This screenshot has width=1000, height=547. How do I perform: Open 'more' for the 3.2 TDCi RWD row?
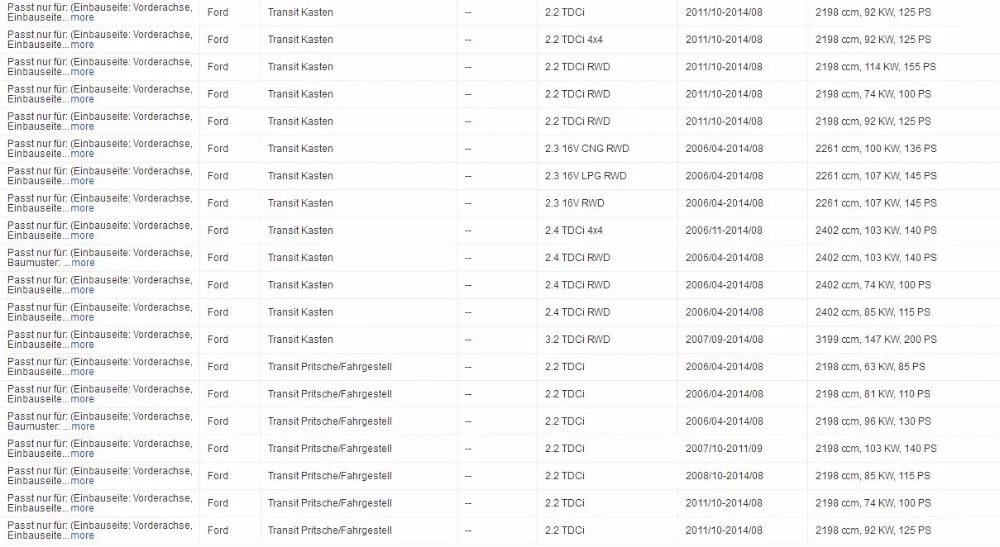pyautogui.click(x=82, y=345)
